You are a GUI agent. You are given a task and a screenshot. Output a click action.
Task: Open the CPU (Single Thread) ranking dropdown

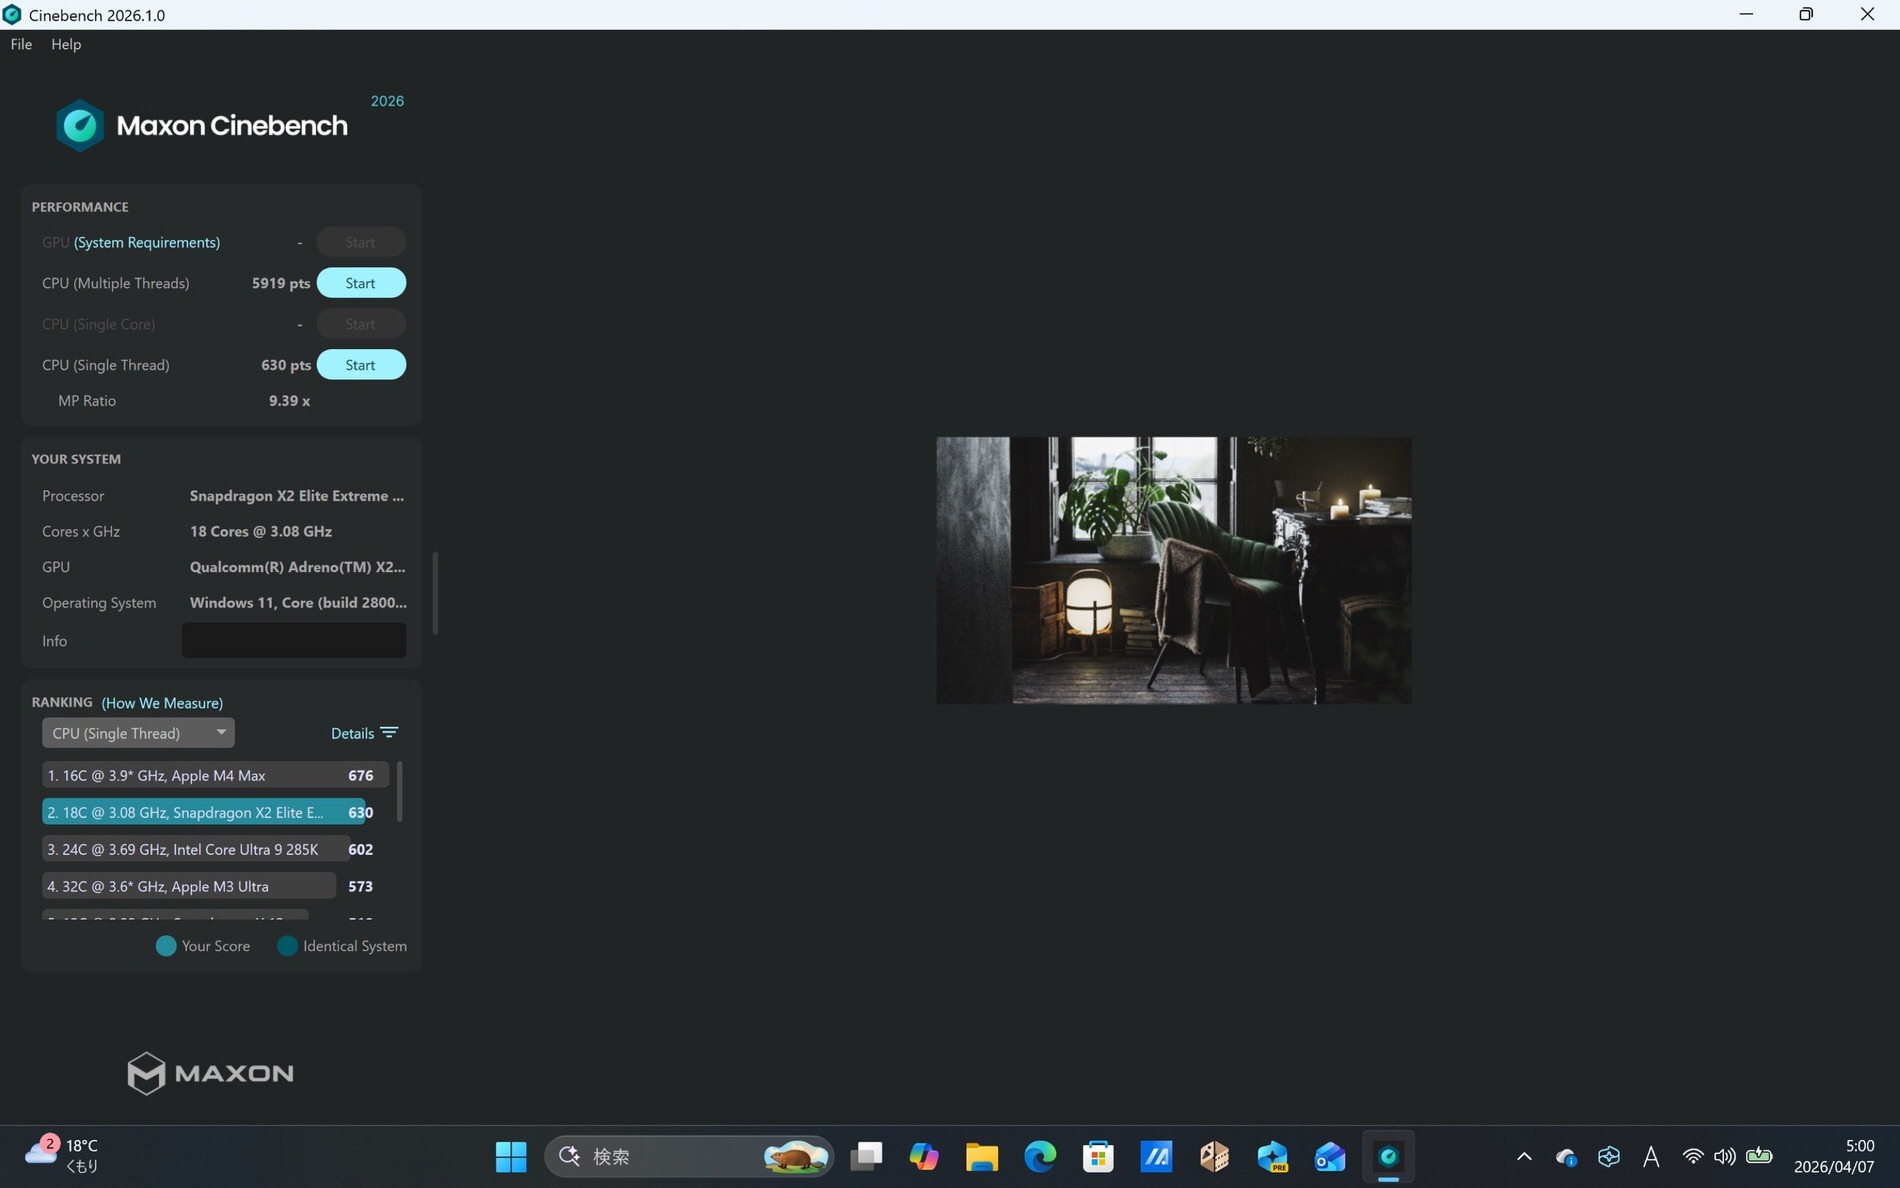[x=138, y=733]
